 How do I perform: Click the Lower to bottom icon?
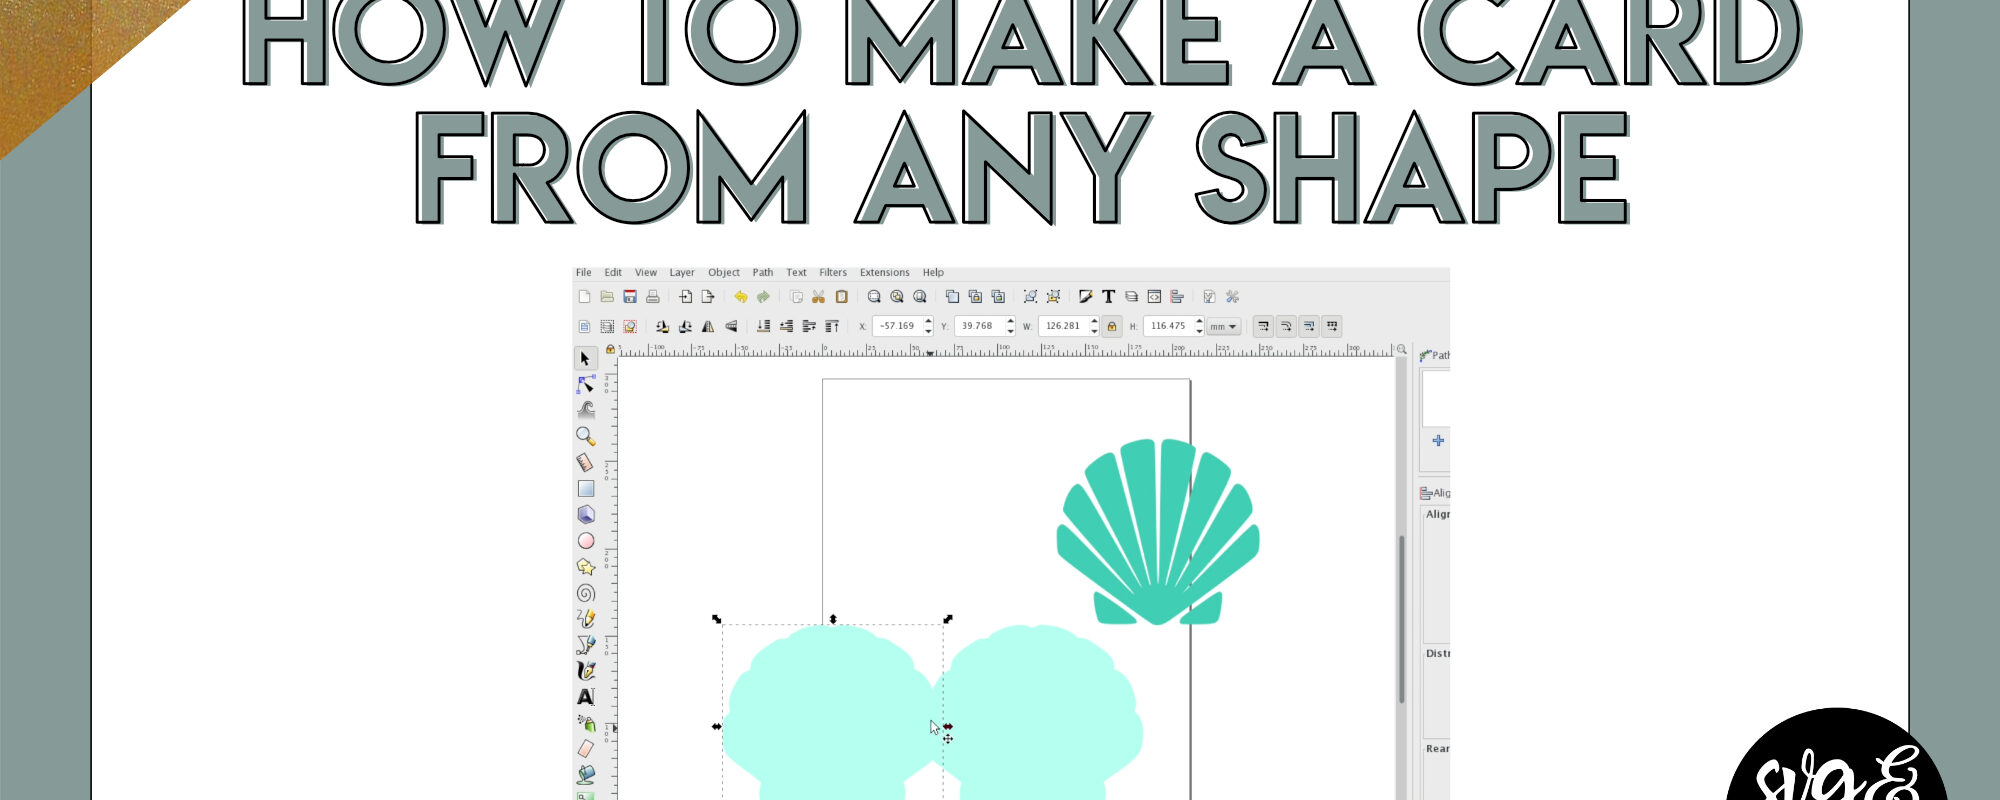763,326
